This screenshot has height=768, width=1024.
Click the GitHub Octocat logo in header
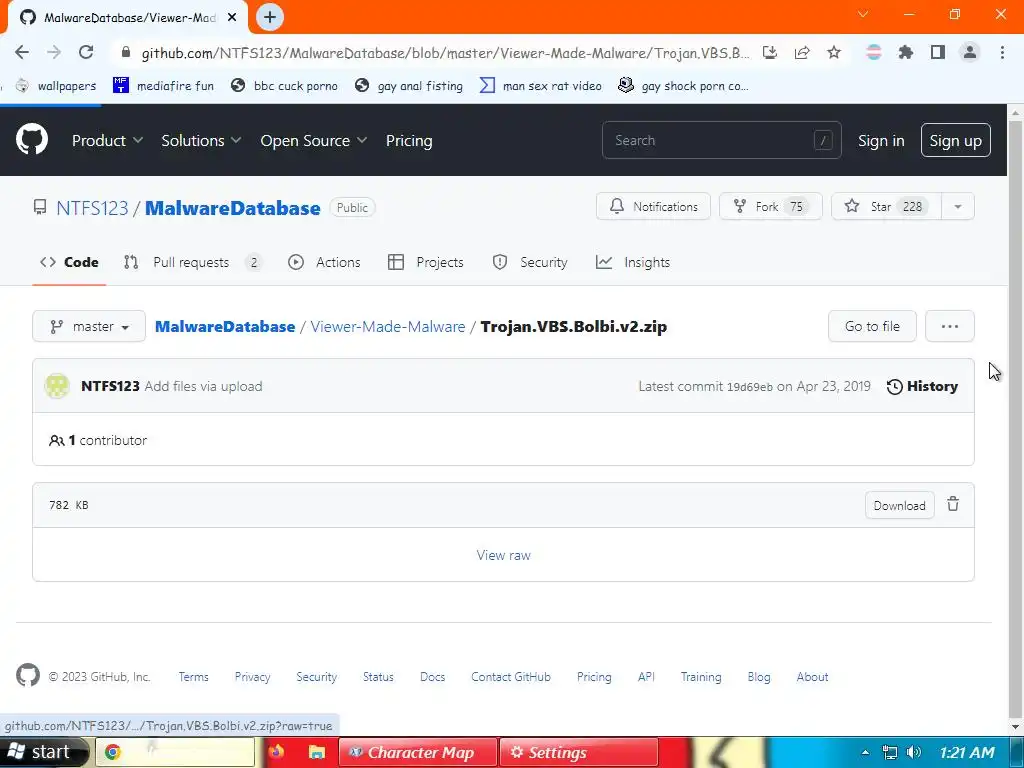tap(31, 140)
